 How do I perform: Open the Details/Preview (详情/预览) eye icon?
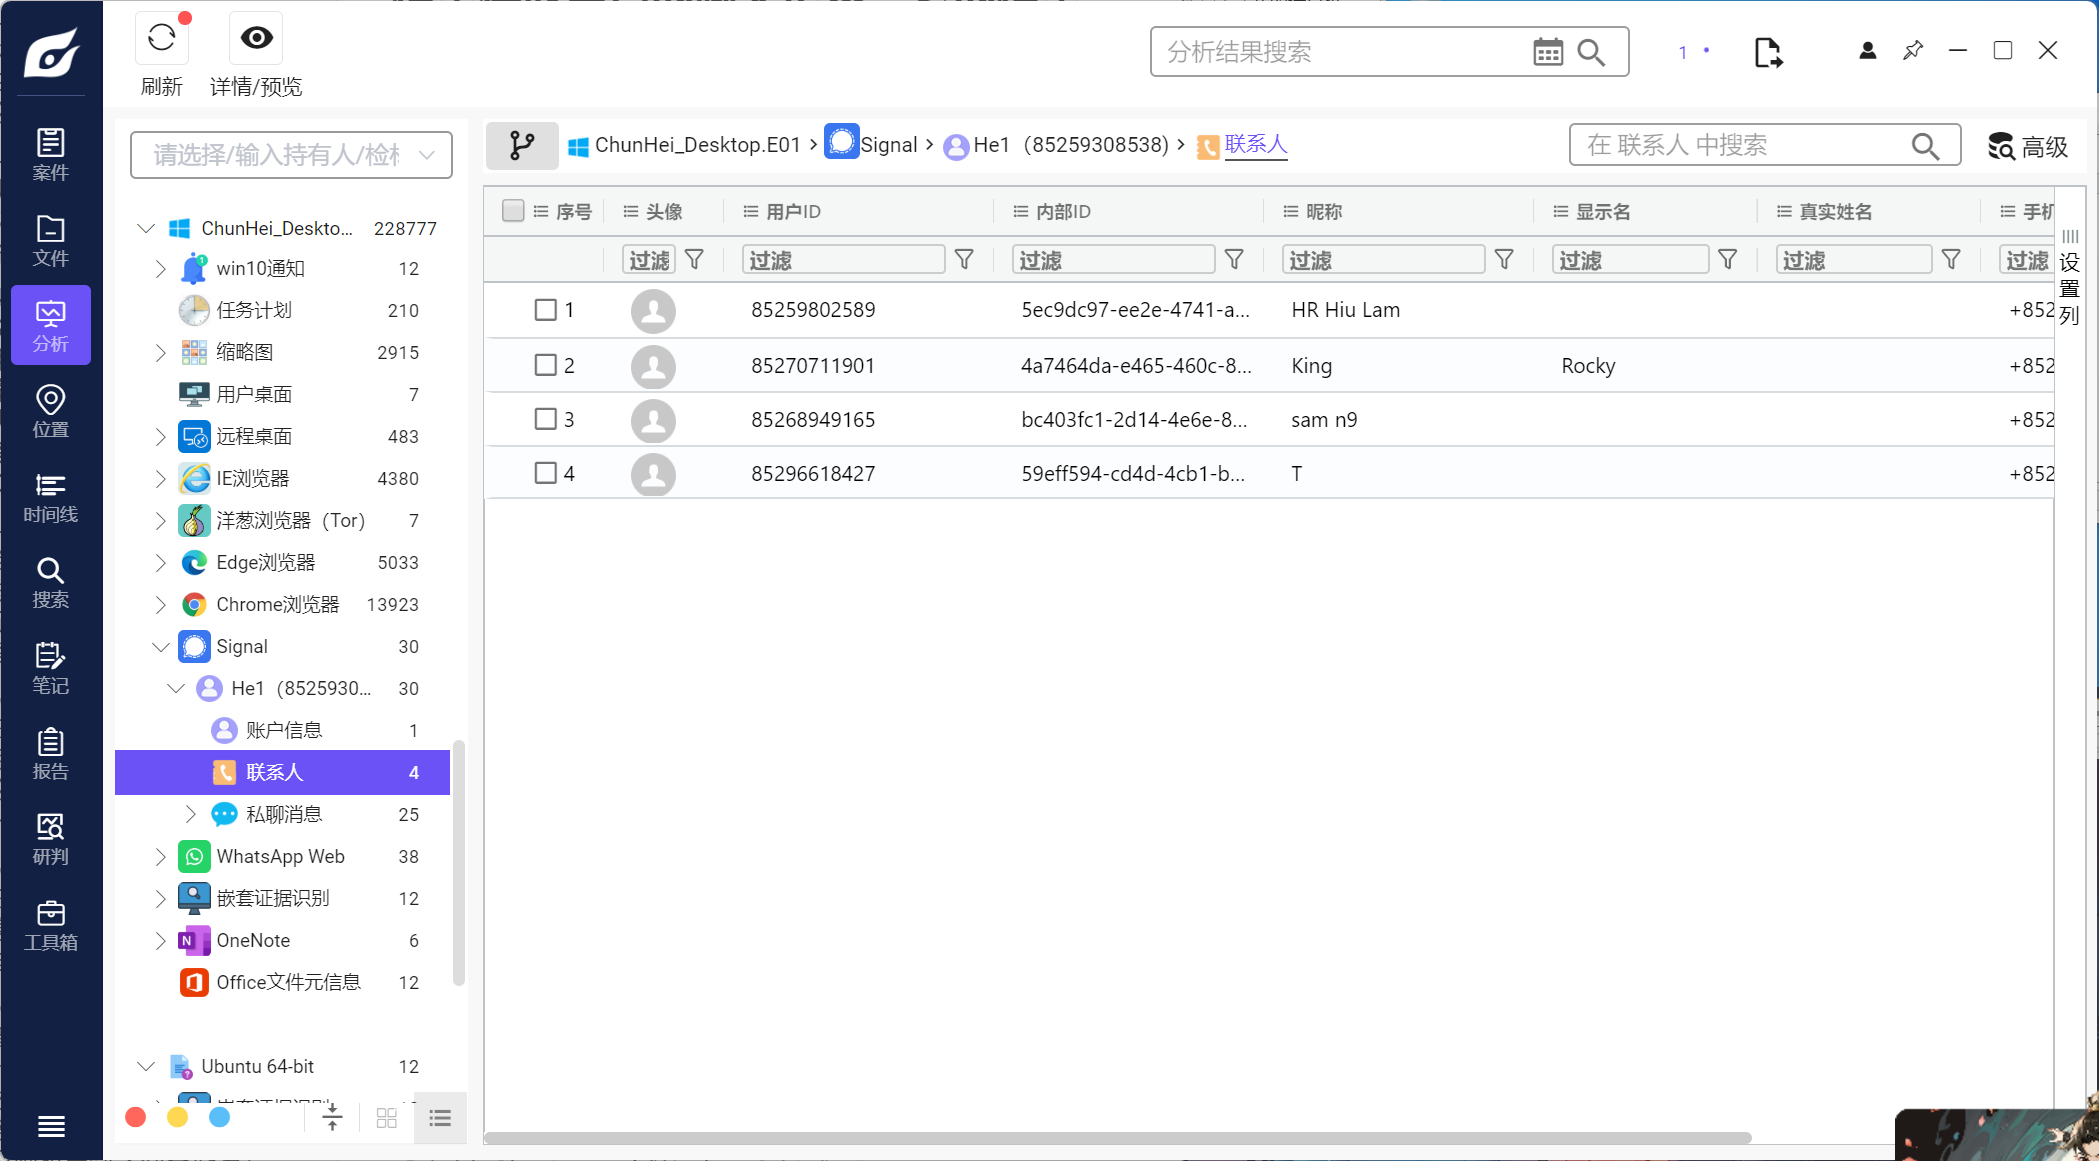tap(256, 39)
